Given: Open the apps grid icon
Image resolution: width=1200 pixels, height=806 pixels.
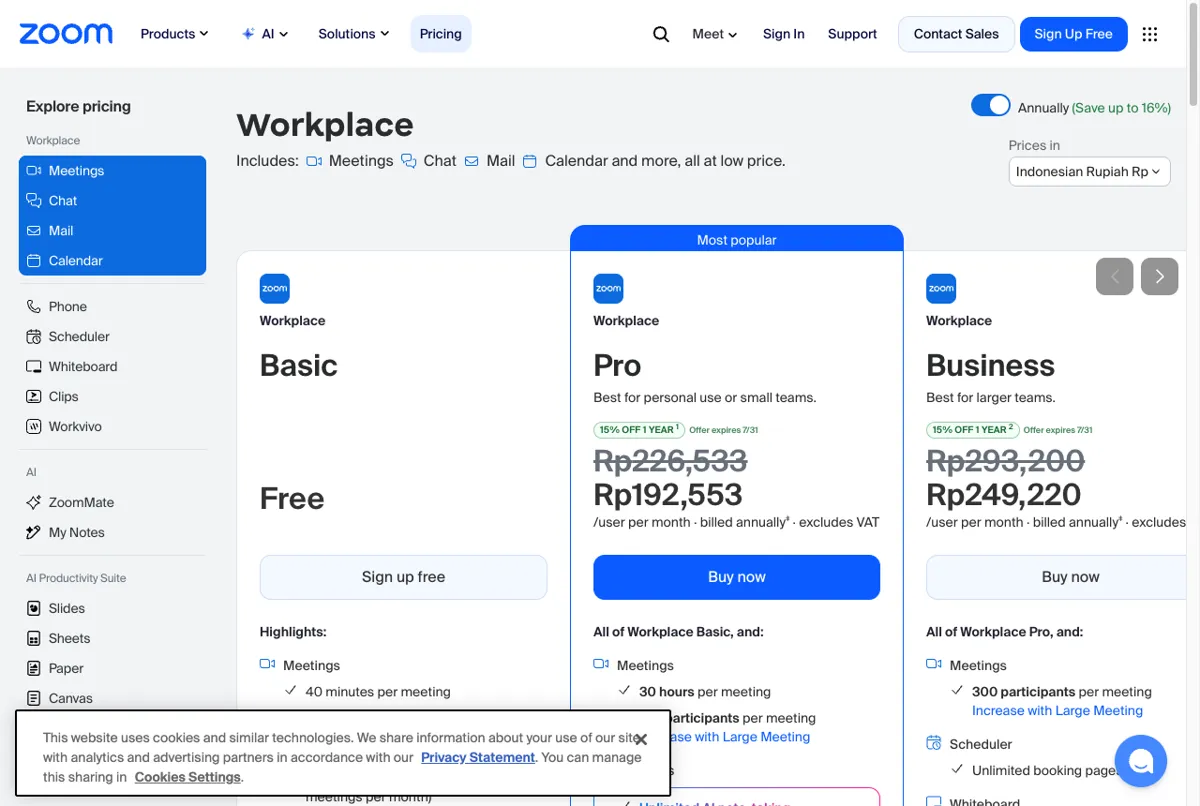Looking at the screenshot, I should 1150,34.
